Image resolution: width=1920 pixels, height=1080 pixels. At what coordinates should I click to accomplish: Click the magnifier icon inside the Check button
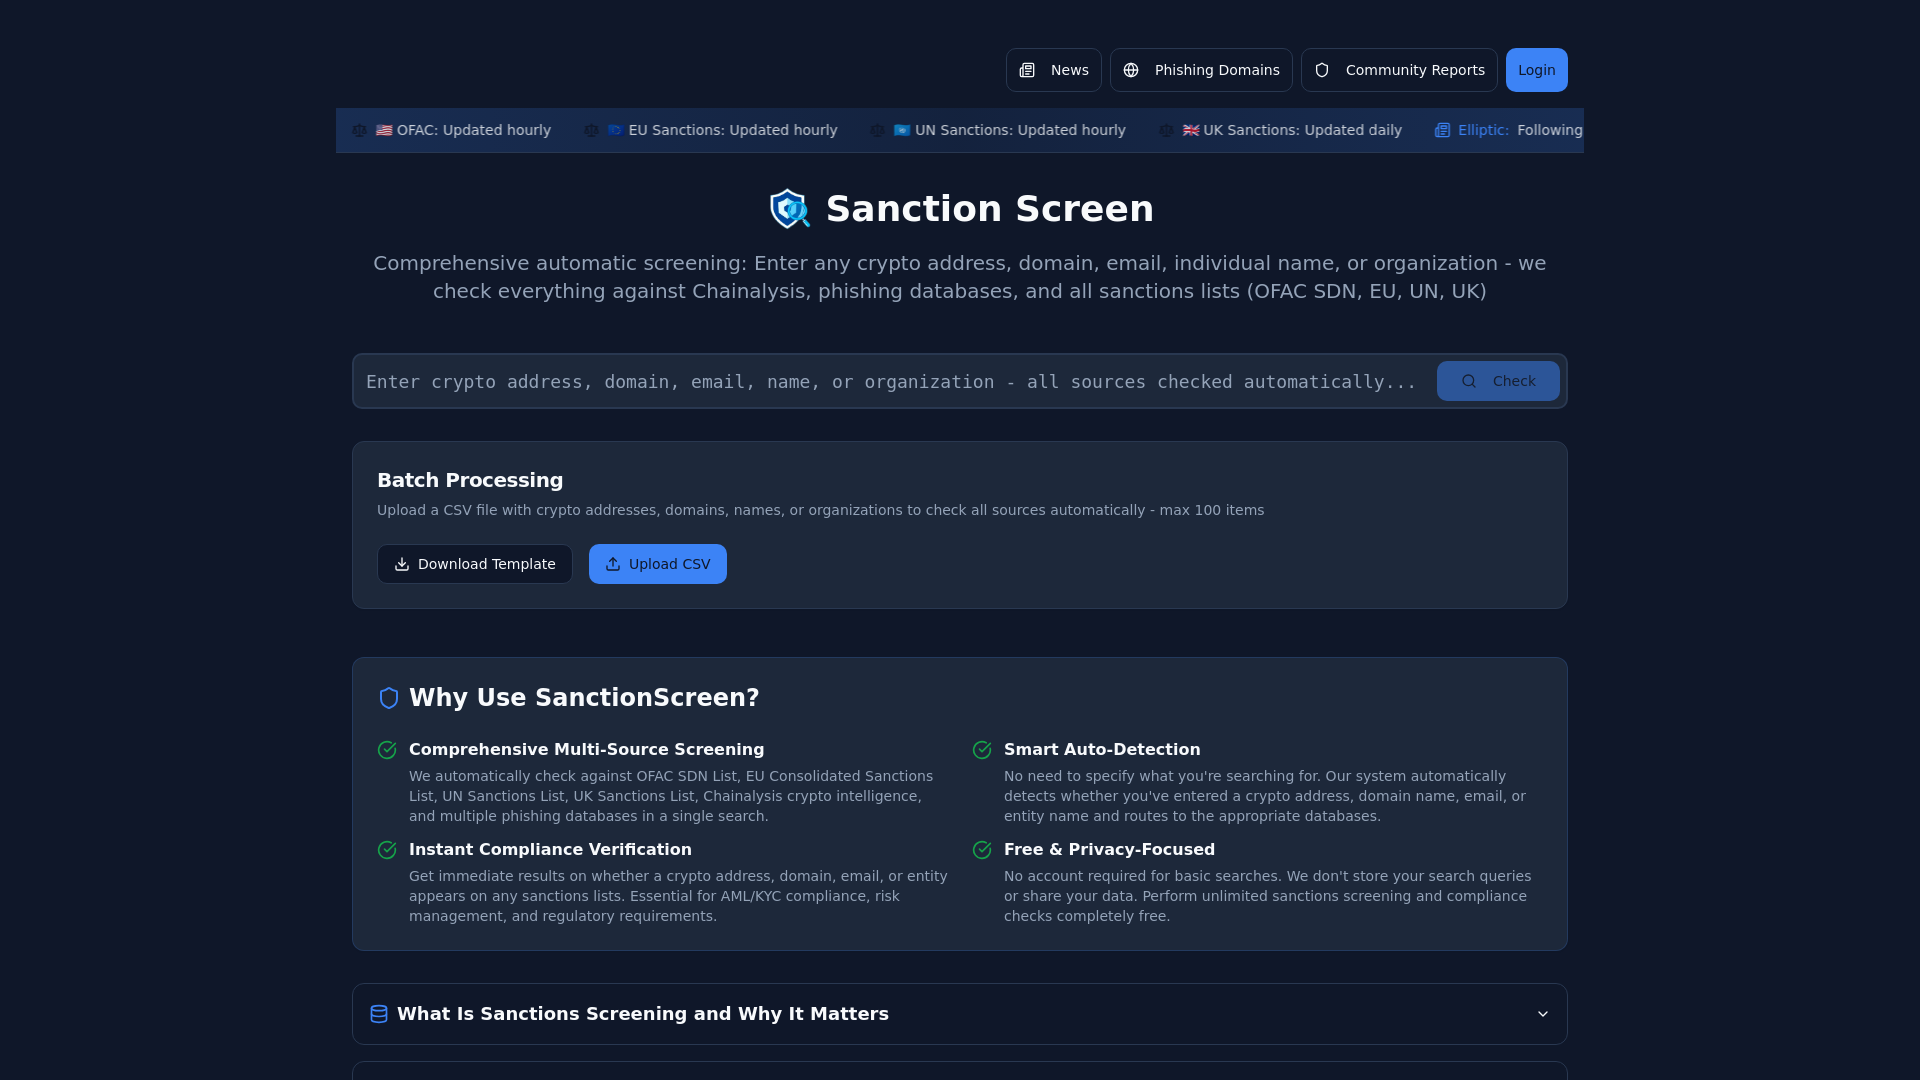1469,381
